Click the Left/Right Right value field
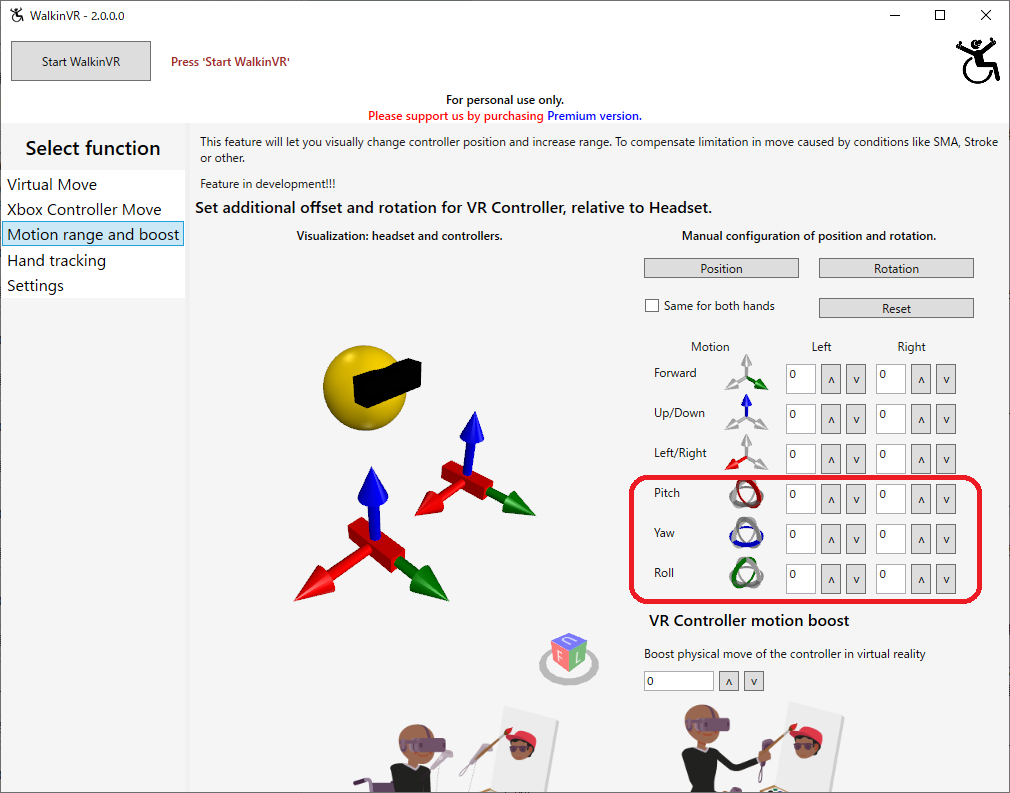This screenshot has height=793, width=1010. (891, 459)
